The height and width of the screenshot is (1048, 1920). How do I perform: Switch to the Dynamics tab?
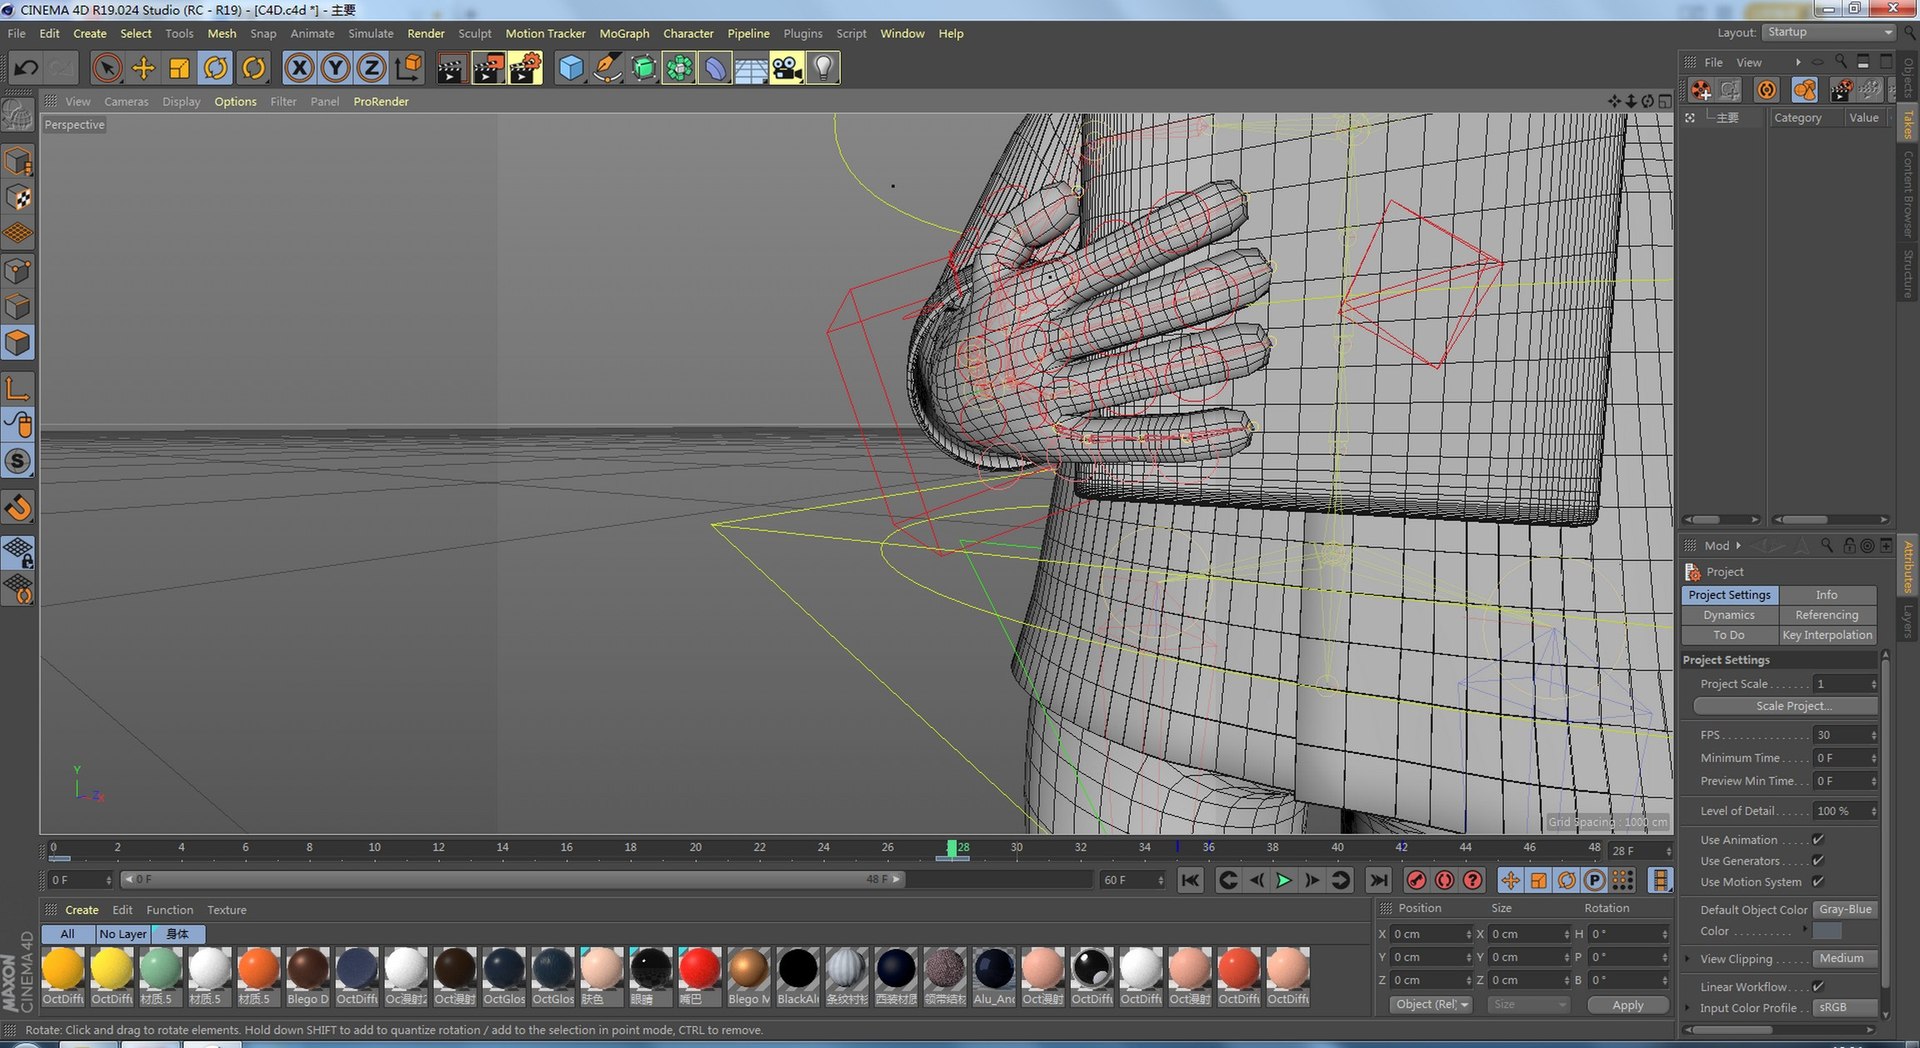click(x=1729, y=615)
